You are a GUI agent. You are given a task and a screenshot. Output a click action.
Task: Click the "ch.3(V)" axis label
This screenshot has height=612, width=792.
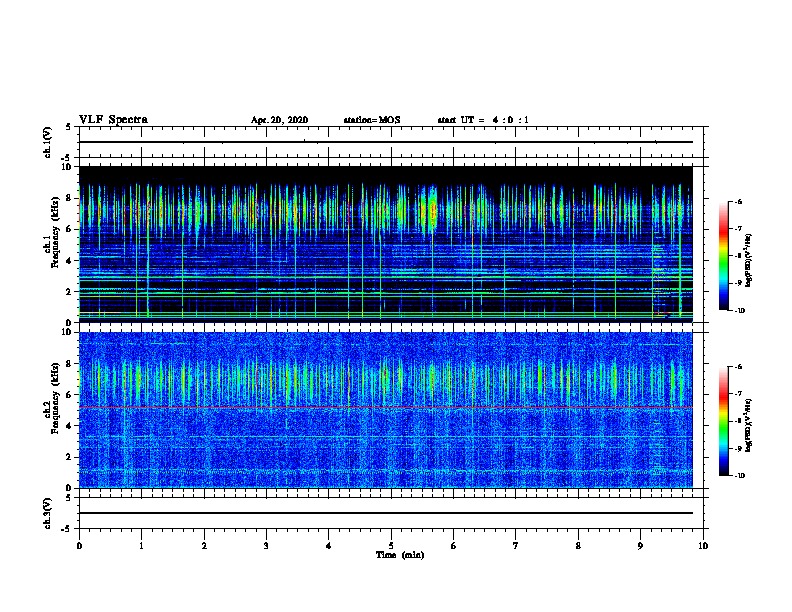(48, 513)
